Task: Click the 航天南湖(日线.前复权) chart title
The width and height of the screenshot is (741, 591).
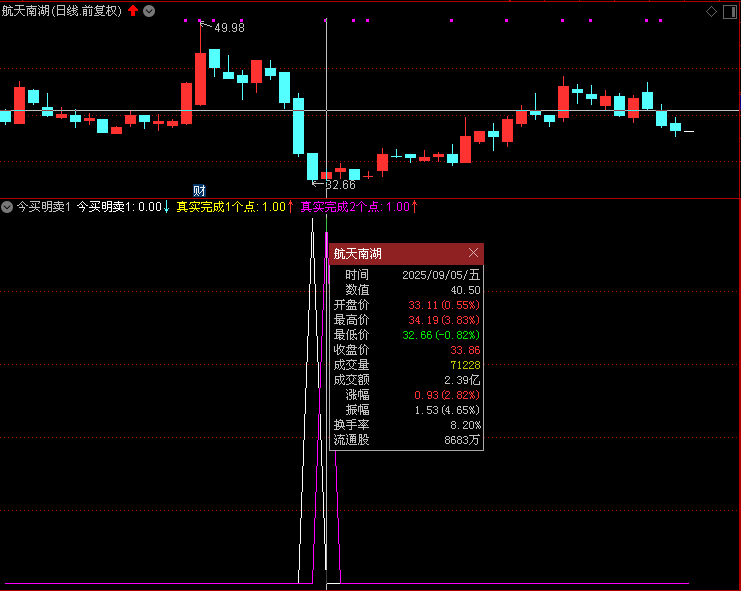Action: pos(61,10)
